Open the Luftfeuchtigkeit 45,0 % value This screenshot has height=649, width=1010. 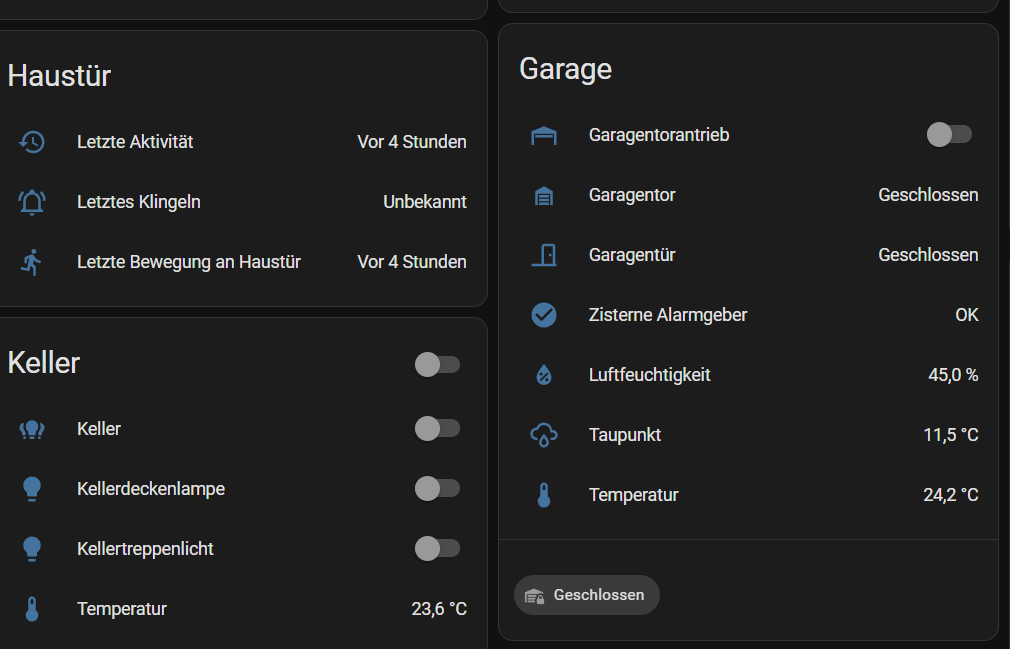[952, 375]
